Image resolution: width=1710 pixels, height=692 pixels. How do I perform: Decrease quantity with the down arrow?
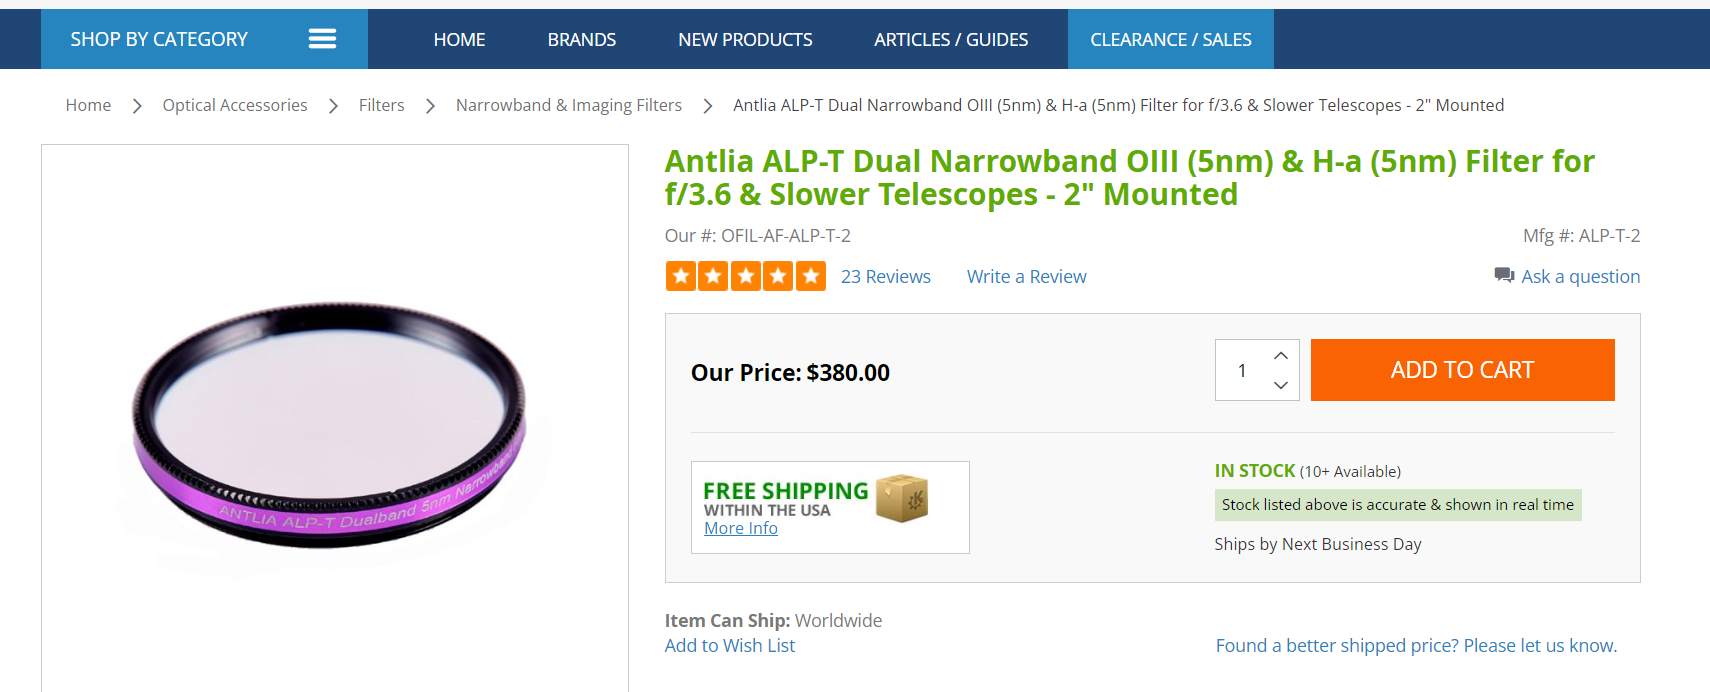[1281, 385]
